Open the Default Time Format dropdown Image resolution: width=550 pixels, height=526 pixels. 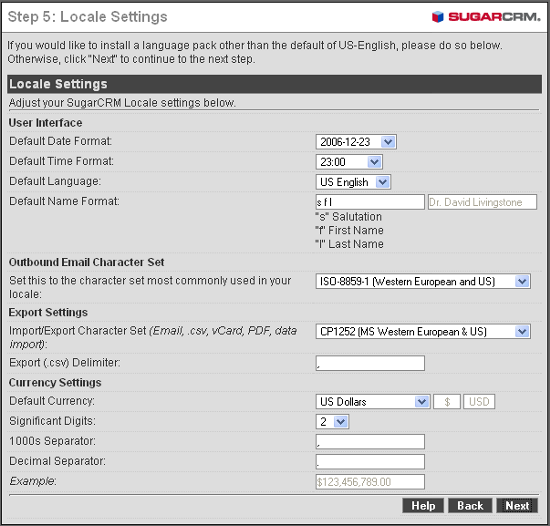tap(349, 162)
